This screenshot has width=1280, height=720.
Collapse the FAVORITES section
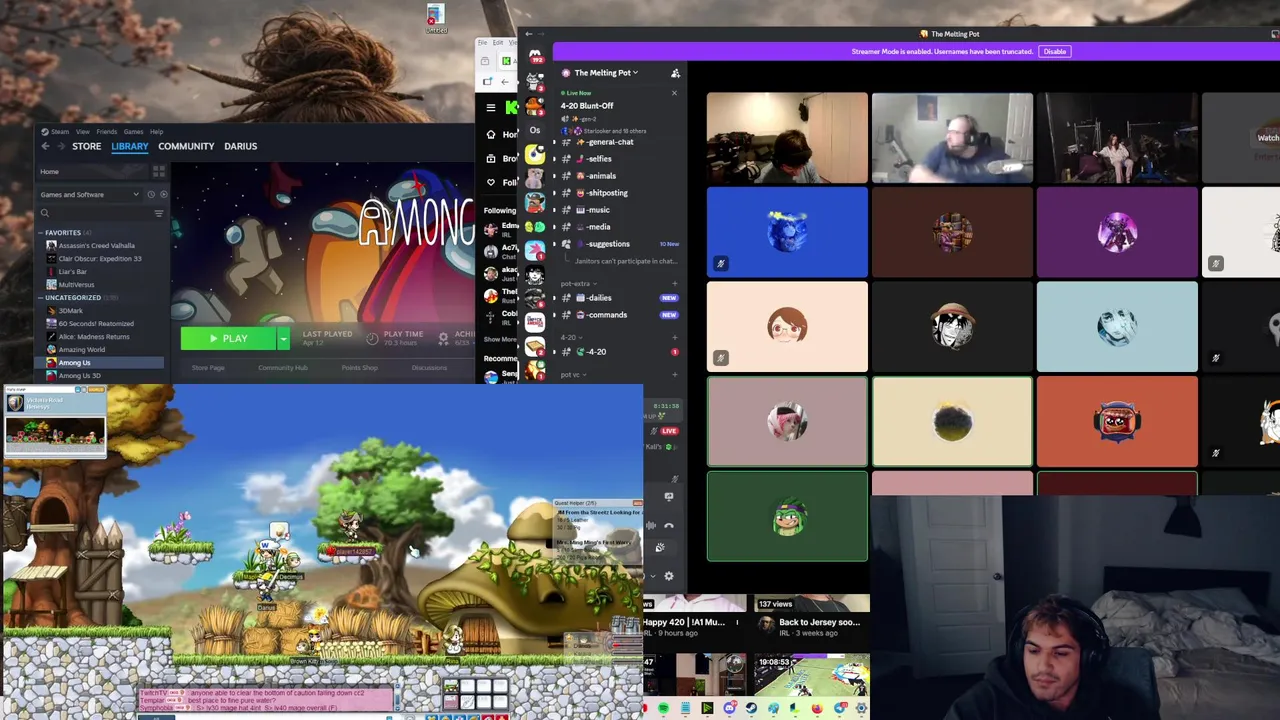click(x=42, y=233)
